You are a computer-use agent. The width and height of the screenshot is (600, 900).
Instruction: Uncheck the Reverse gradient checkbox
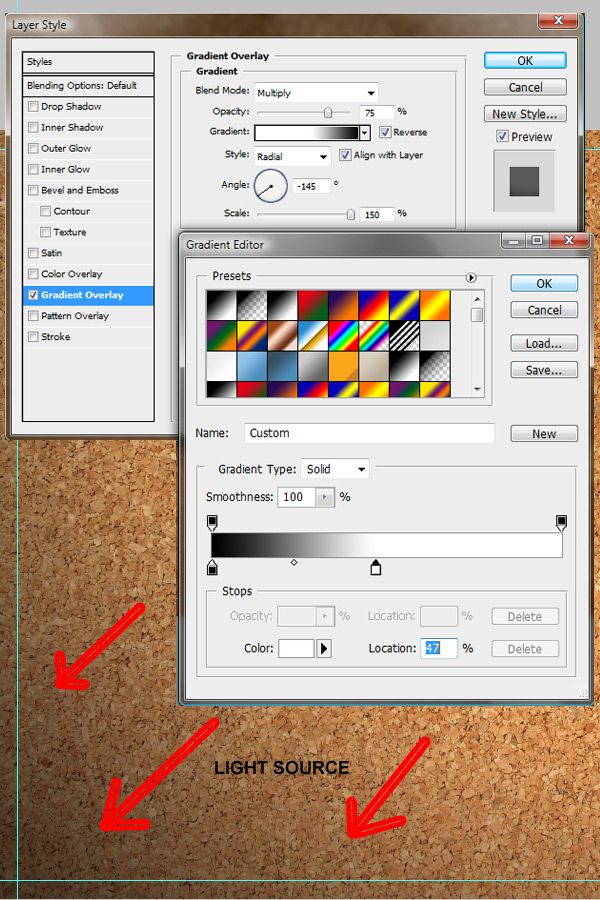(385, 132)
